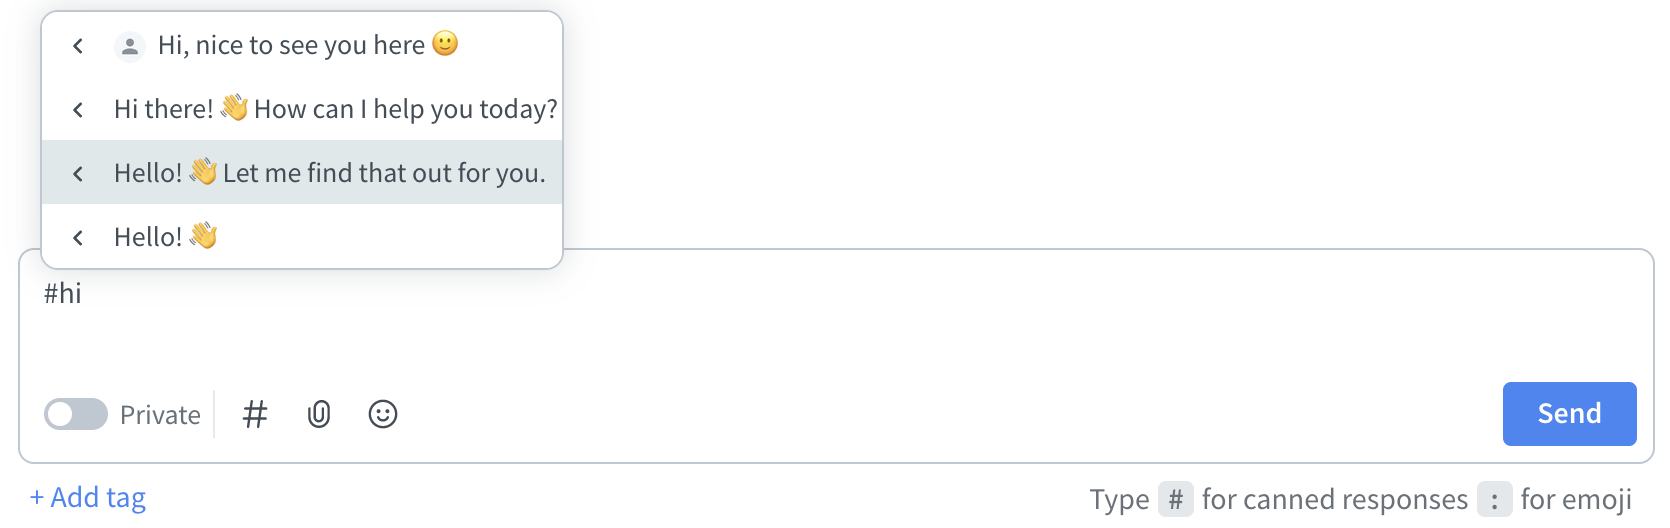Click the ":" key hint for emoji

point(1494,499)
